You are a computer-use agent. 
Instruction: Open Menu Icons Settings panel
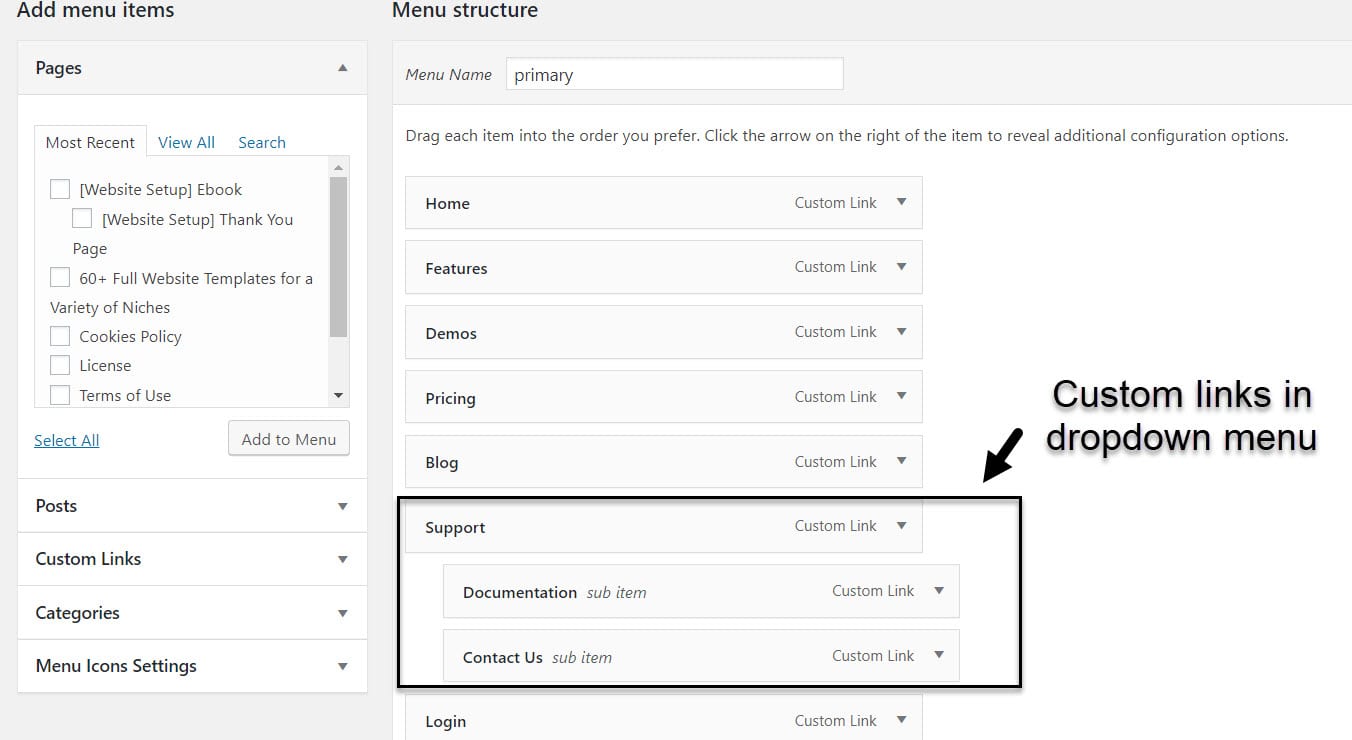[x=343, y=666]
